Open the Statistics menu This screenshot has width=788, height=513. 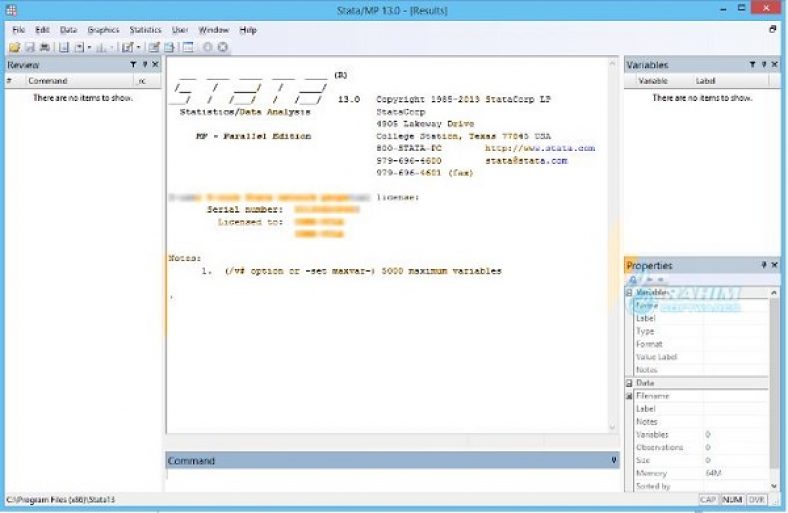[145, 30]
